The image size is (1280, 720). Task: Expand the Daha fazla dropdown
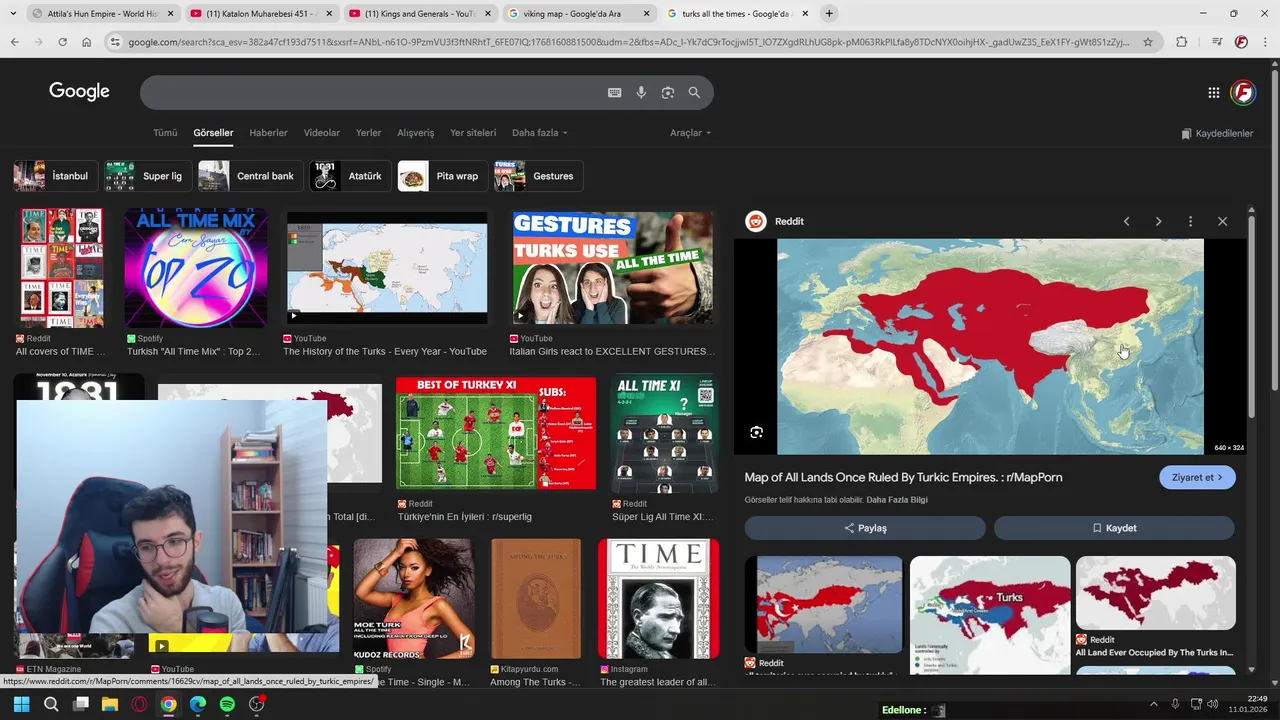[x=540, y=133]
